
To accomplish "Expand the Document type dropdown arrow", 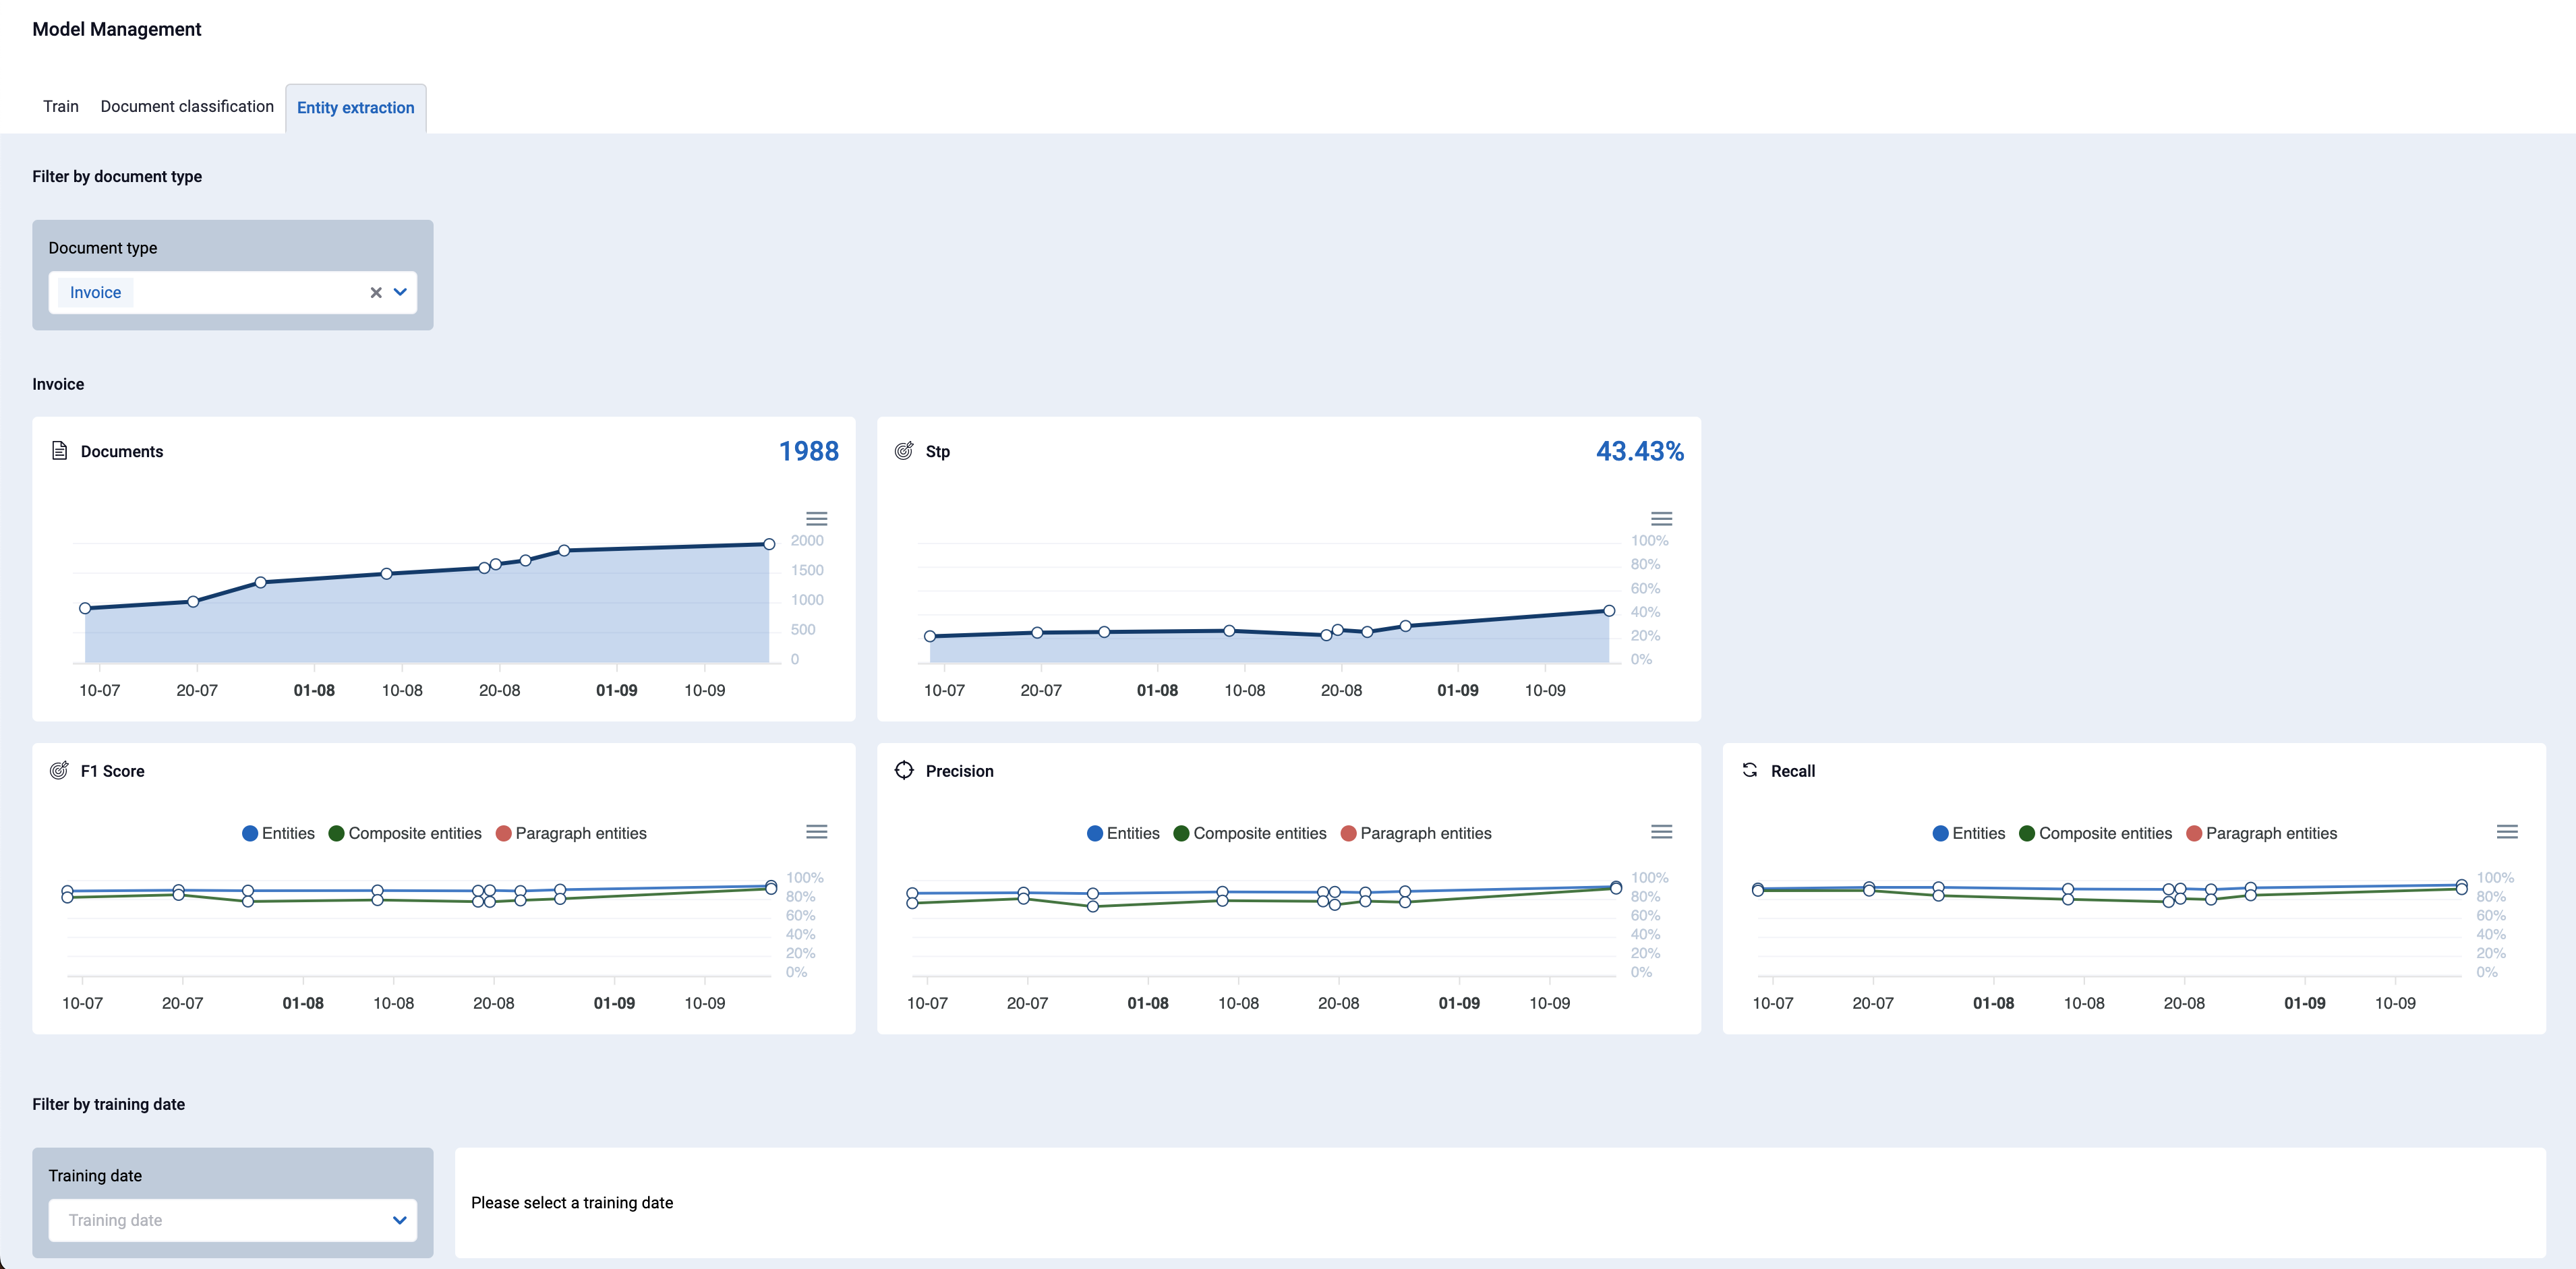I will tap(400, 292).
